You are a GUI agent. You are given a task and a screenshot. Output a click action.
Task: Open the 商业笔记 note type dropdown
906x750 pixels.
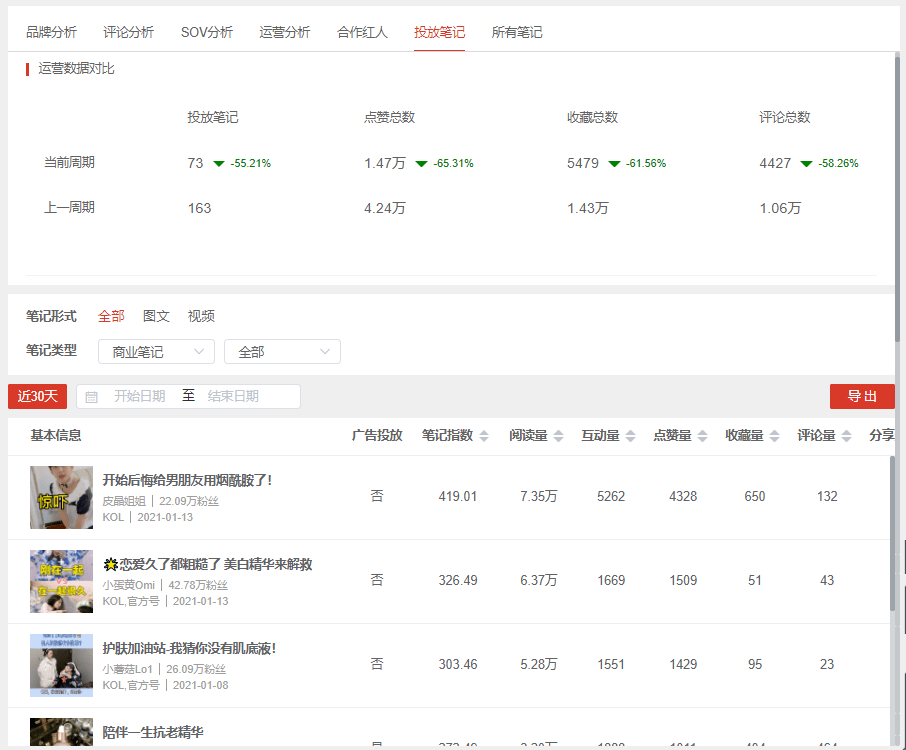pyautogui.click(x=156, y=352)
